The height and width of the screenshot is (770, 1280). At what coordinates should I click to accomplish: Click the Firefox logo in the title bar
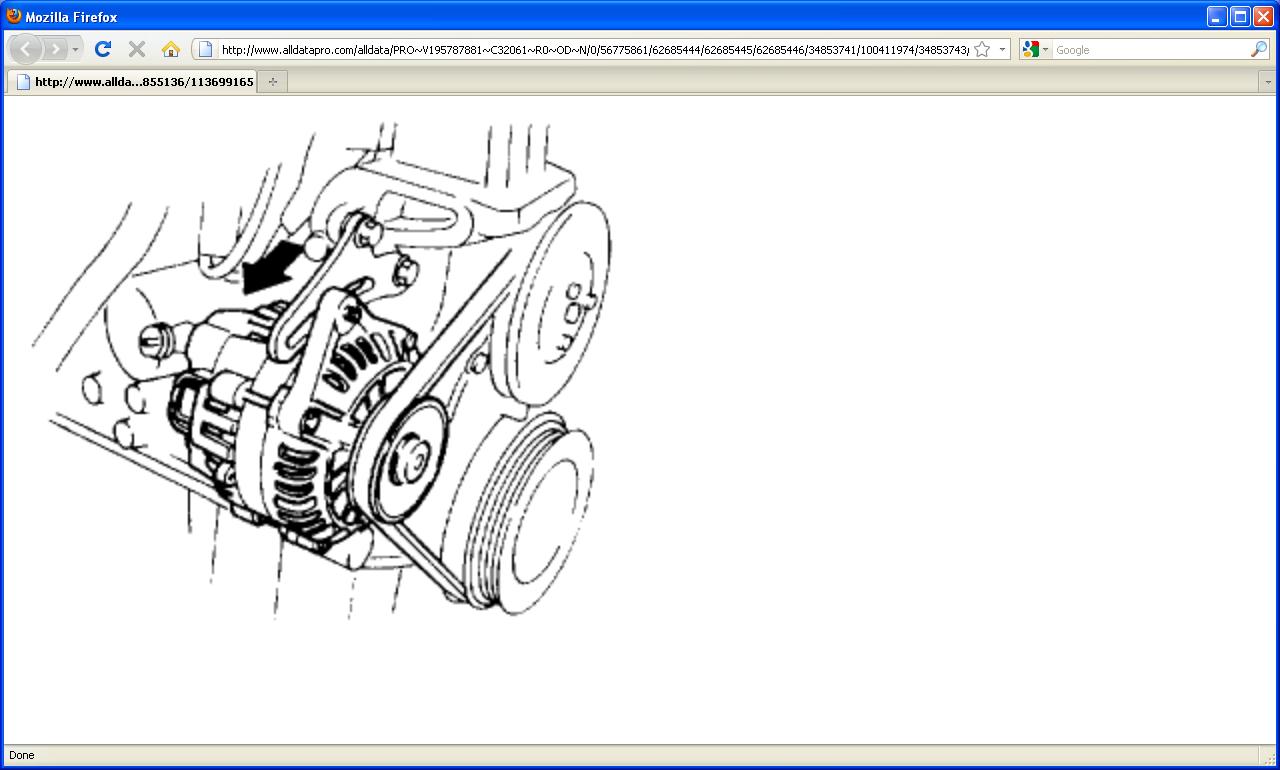pos(14,16)
